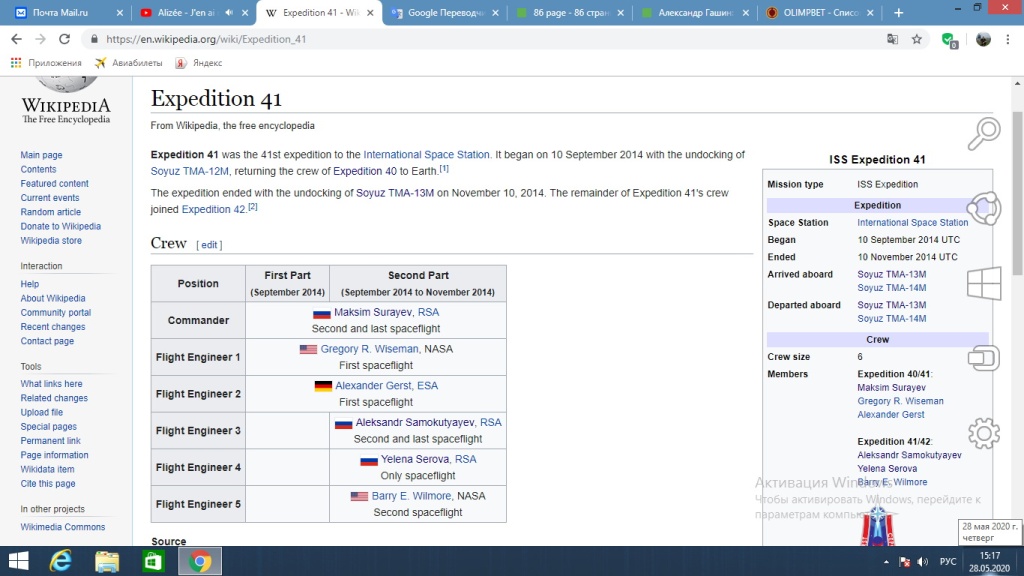Go back with the browser back arrow
This screenshot has height=576, width=1024.
click(16, 39)
